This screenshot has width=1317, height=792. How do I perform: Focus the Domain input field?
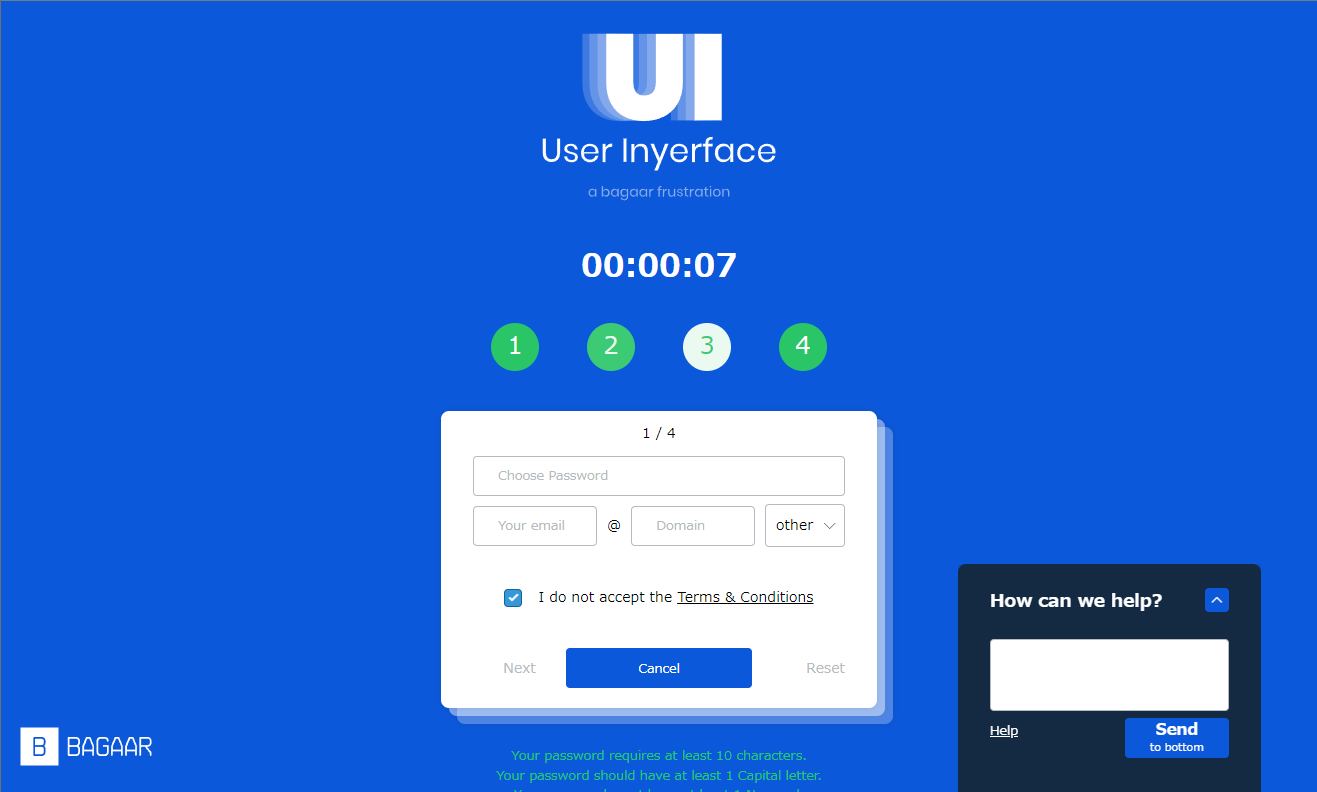pyautogui.click(x=693, y=526)
